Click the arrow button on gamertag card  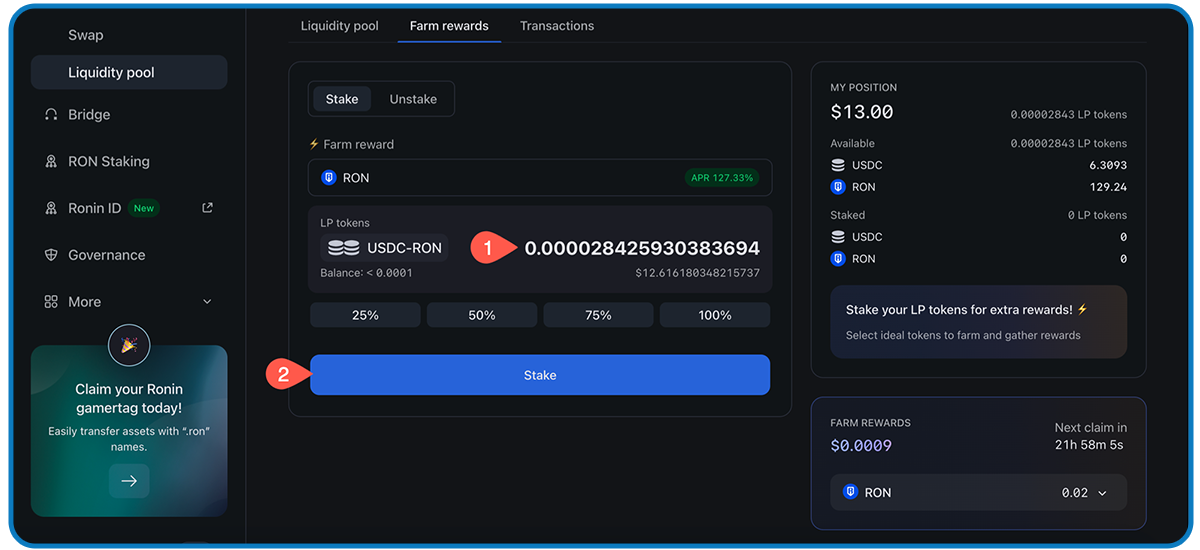pyautogui.click(x=129, y=481)
